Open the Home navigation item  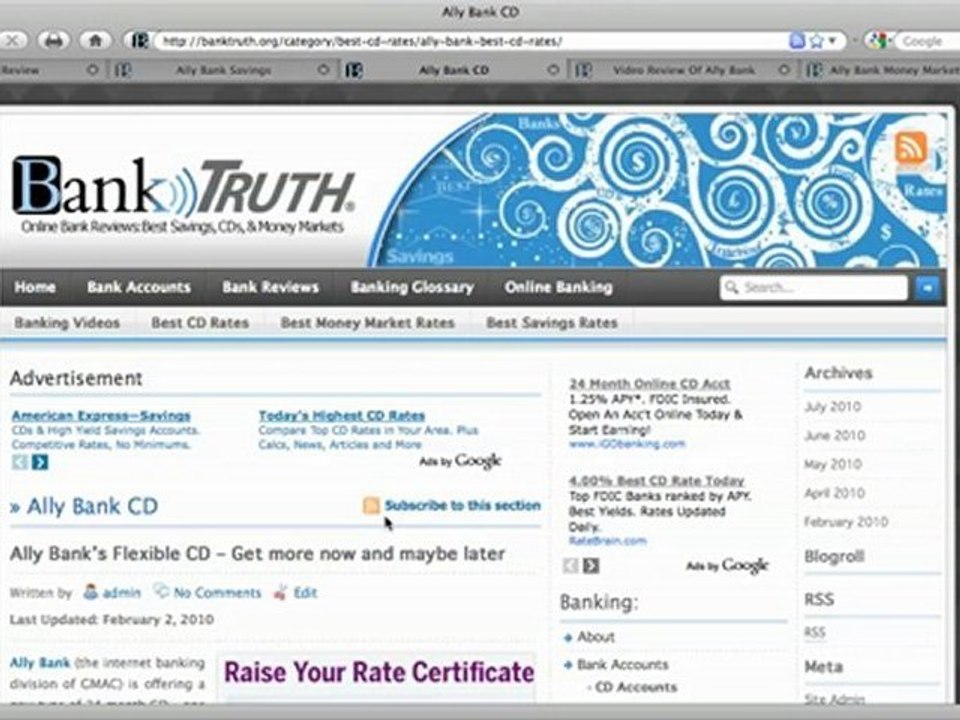click(35, 287)
